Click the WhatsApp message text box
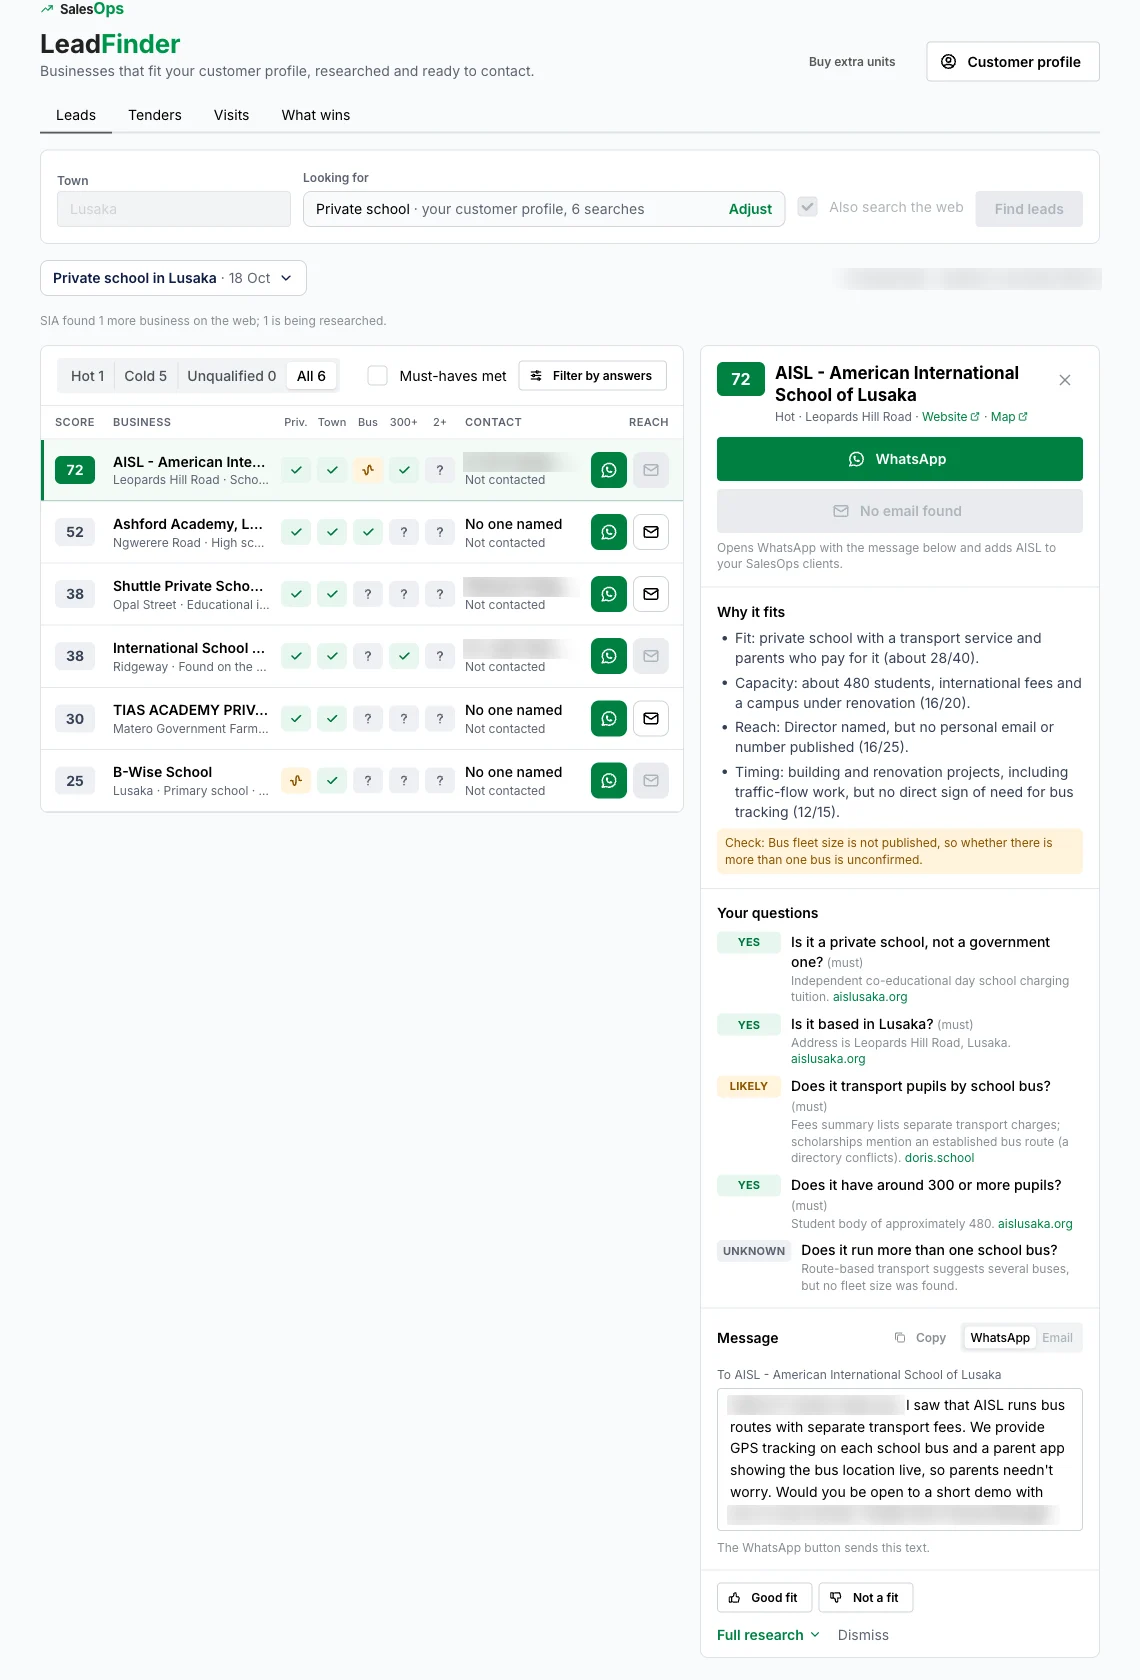1140x1680 pixels. [x=900, y=1459]
